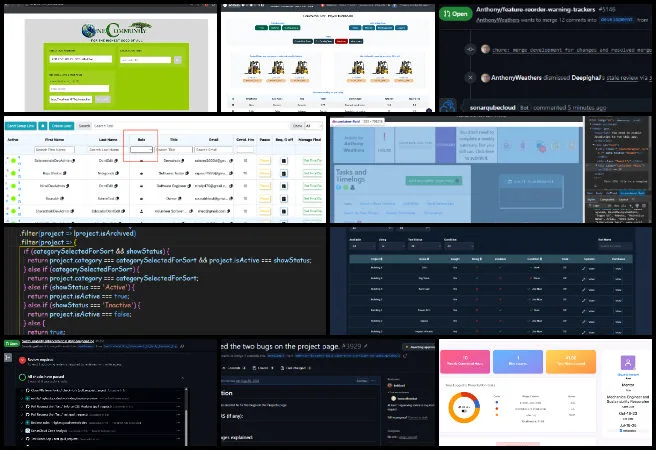Click the sonarqubecloud bot avatar icon

coord(448,105)
